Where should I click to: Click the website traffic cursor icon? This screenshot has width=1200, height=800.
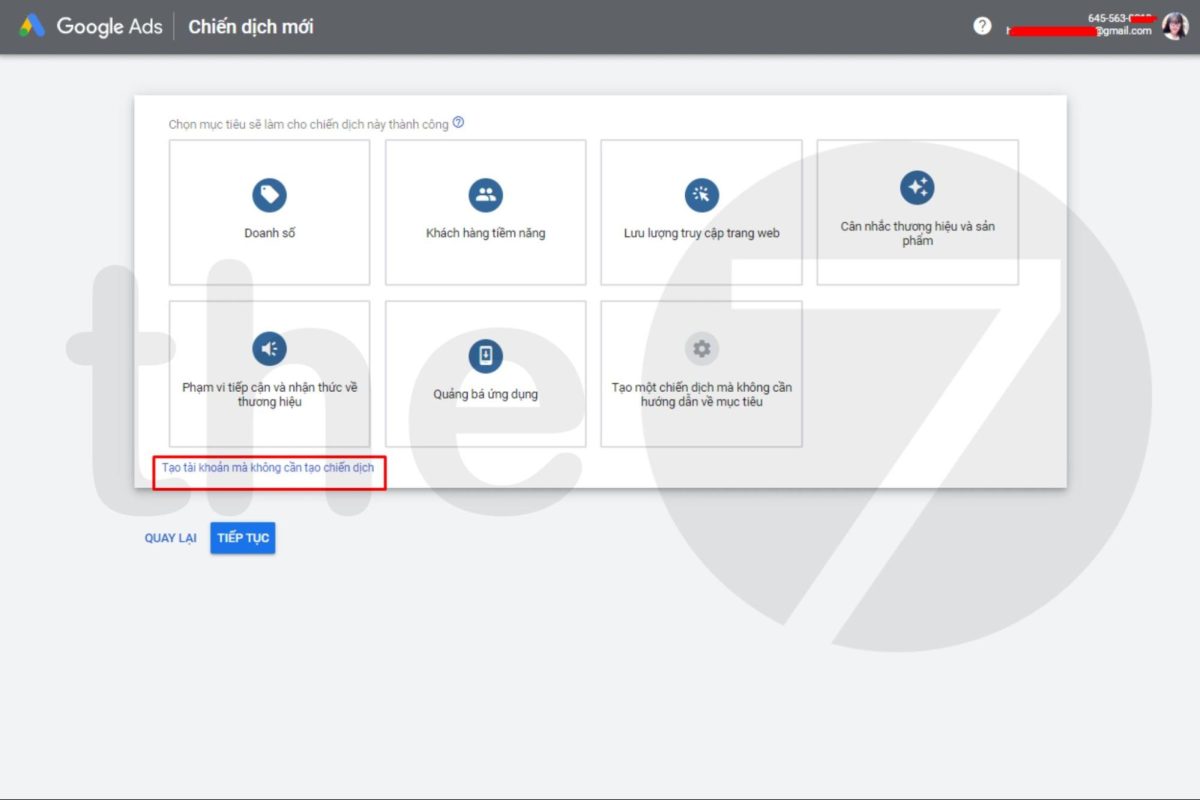point(701,195)
